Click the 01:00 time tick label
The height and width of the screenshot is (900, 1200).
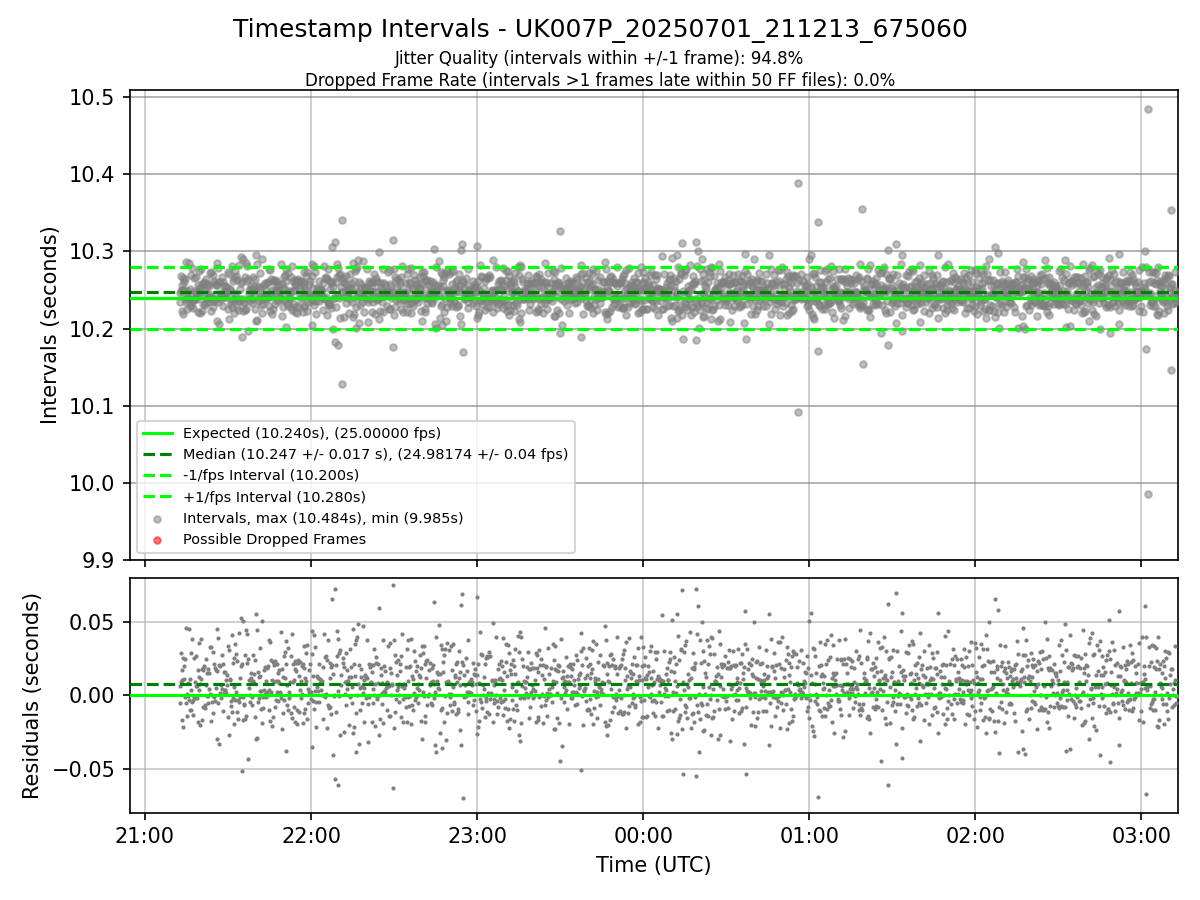(x=809, y=834)
